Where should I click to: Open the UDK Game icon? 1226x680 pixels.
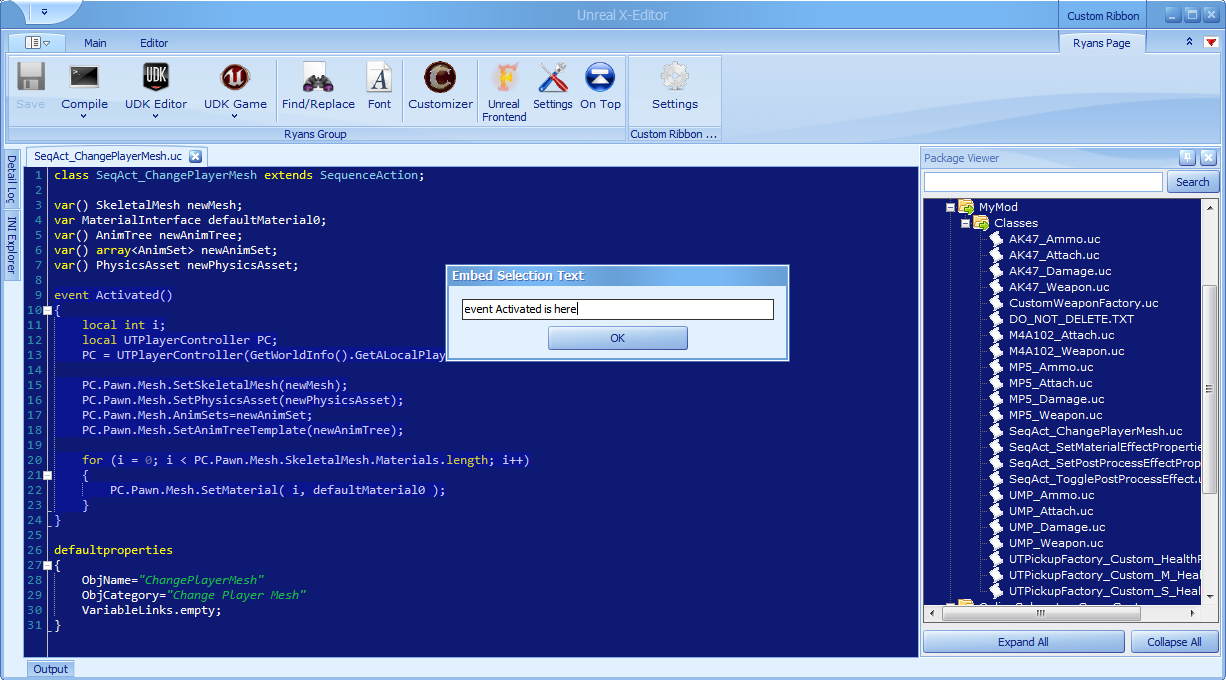[x=235, y=77]
